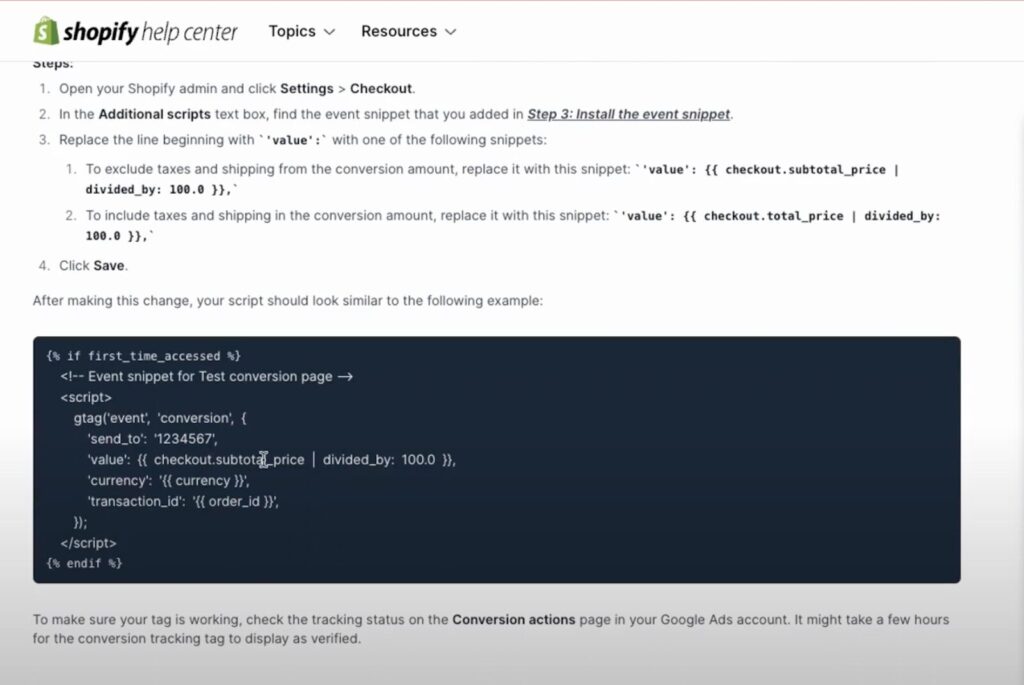The height and width of the screenshot is (685, 1024).
Task: Click the bold Settings text in step 1
Action: (307, 89)
